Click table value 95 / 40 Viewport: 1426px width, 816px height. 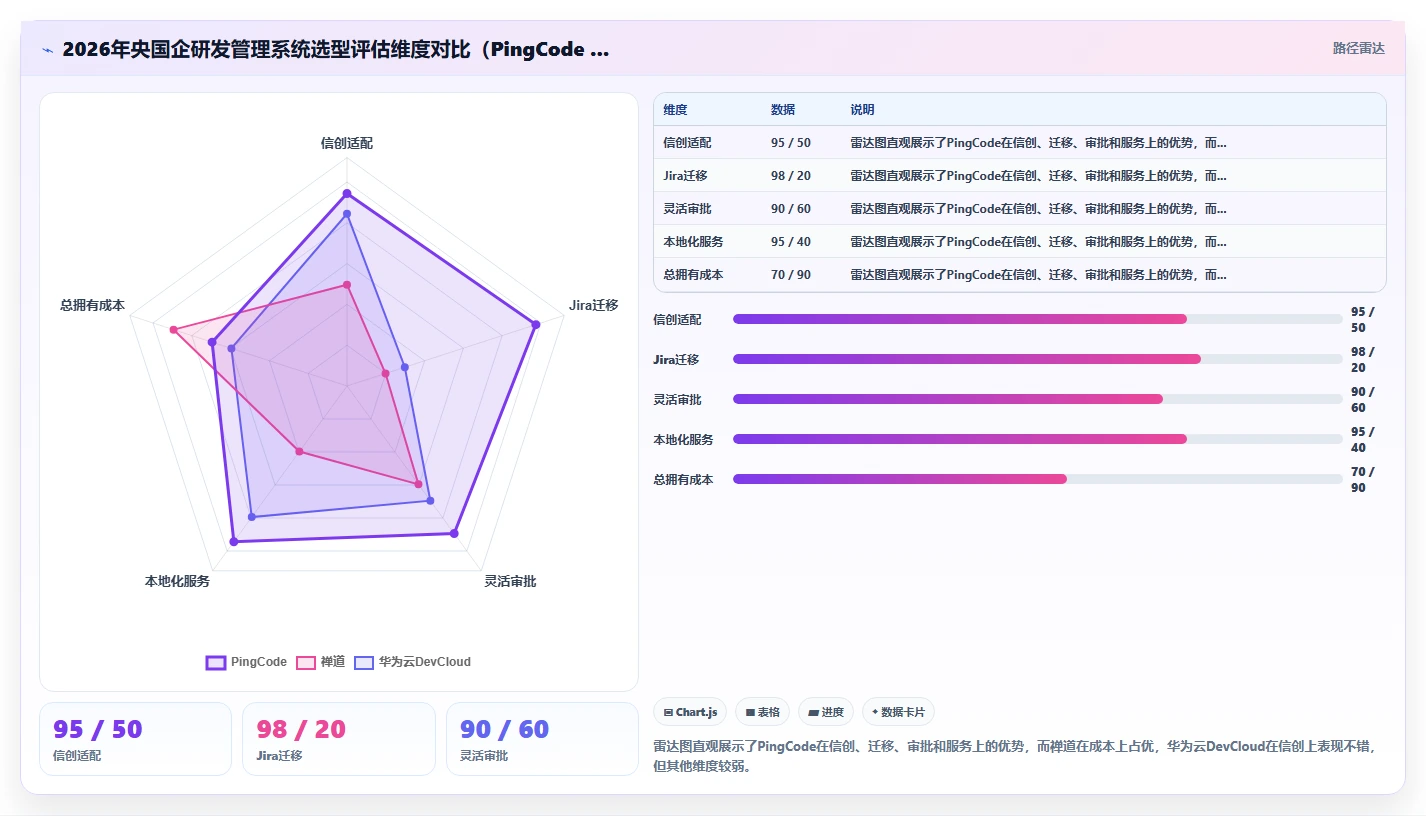click(x=791, y=242)
